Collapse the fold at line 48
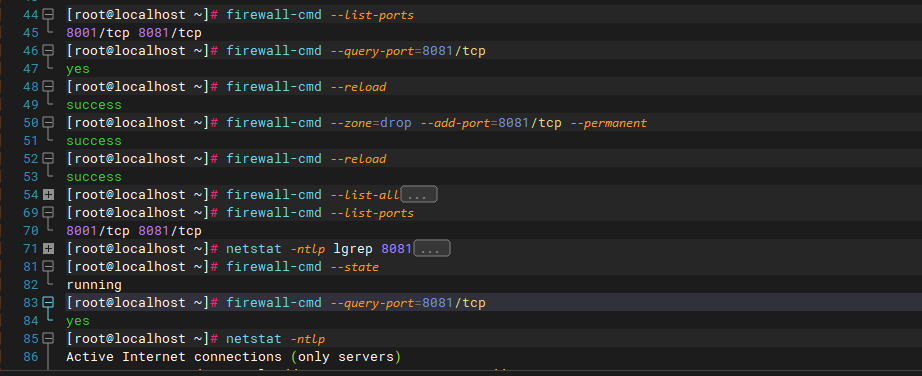Viewport: 922px width, 376px height. (48, 86)
